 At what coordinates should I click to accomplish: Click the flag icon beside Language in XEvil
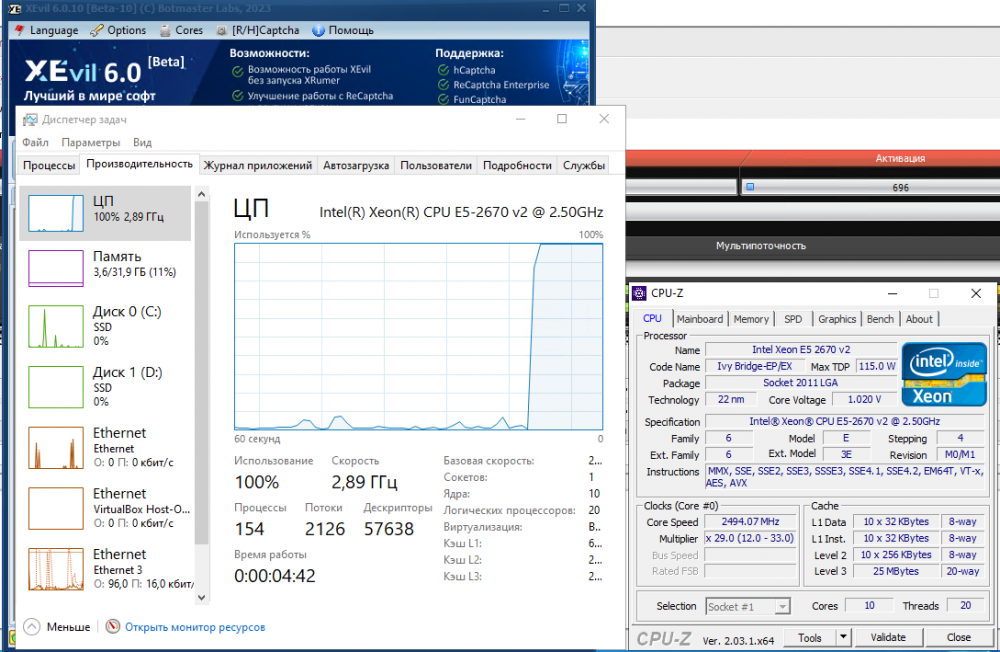click(x=20, y=30)
